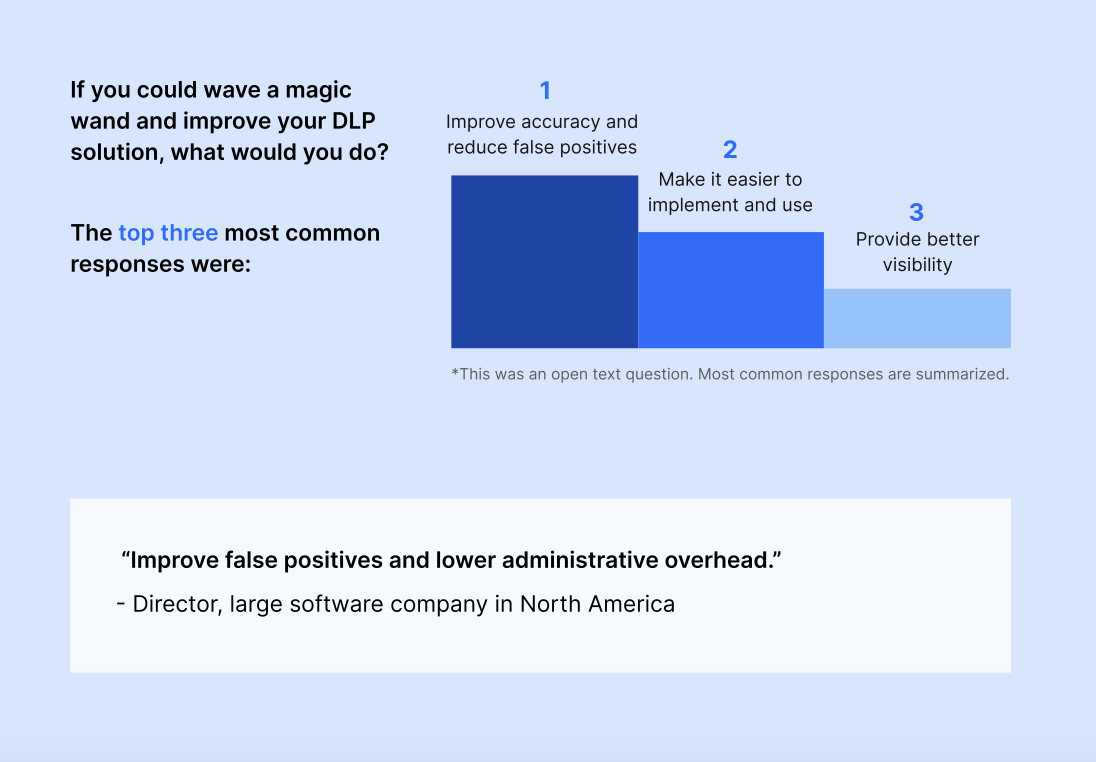Click the dark blue first-place bar
The image size is (1096, 762).
[x=545, y=261]
